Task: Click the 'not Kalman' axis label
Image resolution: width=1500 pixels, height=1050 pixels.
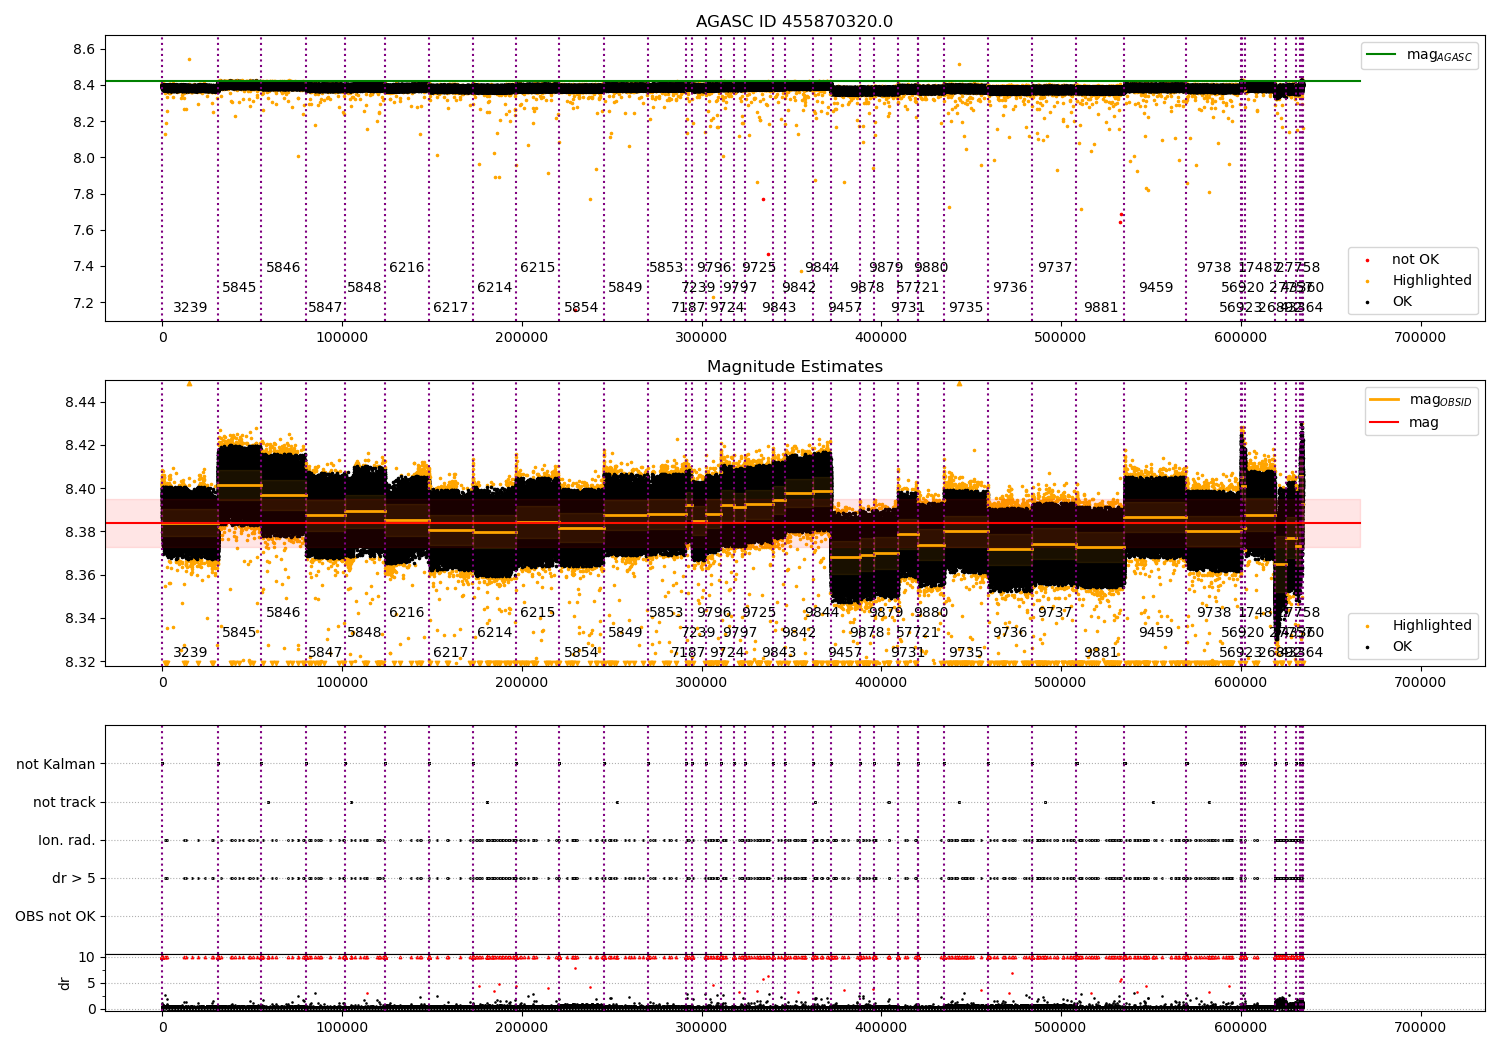Action: pyautogui.click(x=56, y=764)
